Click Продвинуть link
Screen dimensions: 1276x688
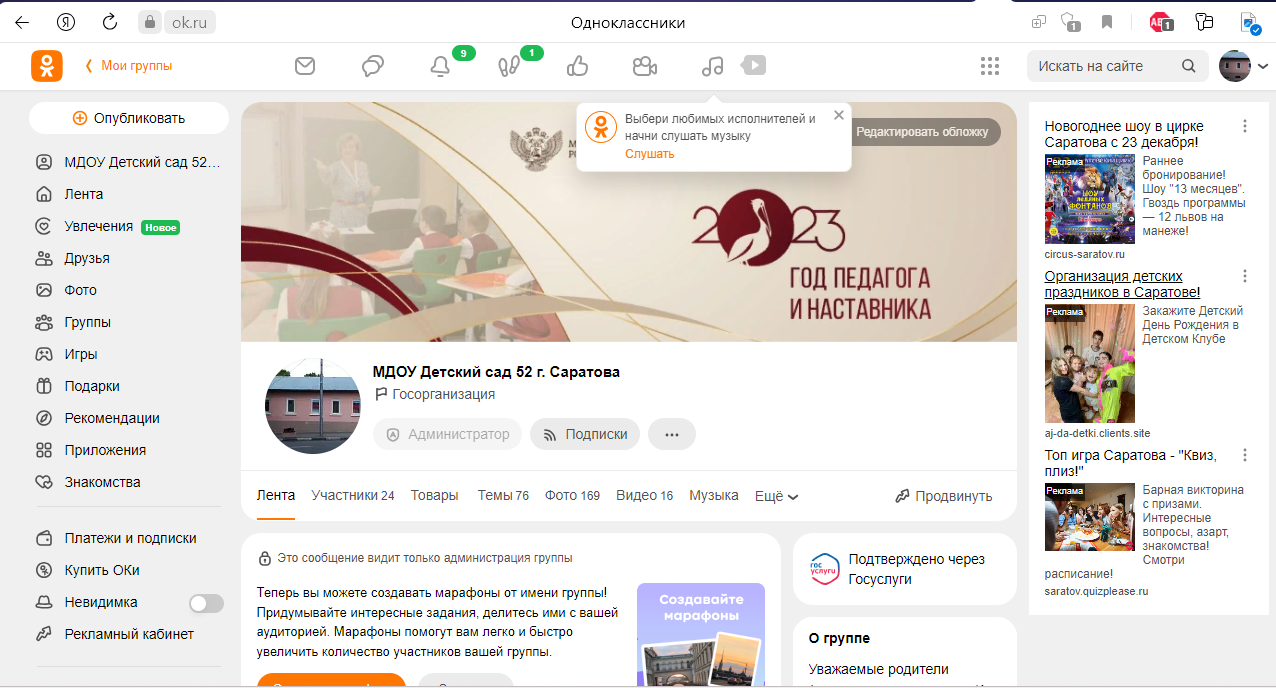tap(944, 496)
